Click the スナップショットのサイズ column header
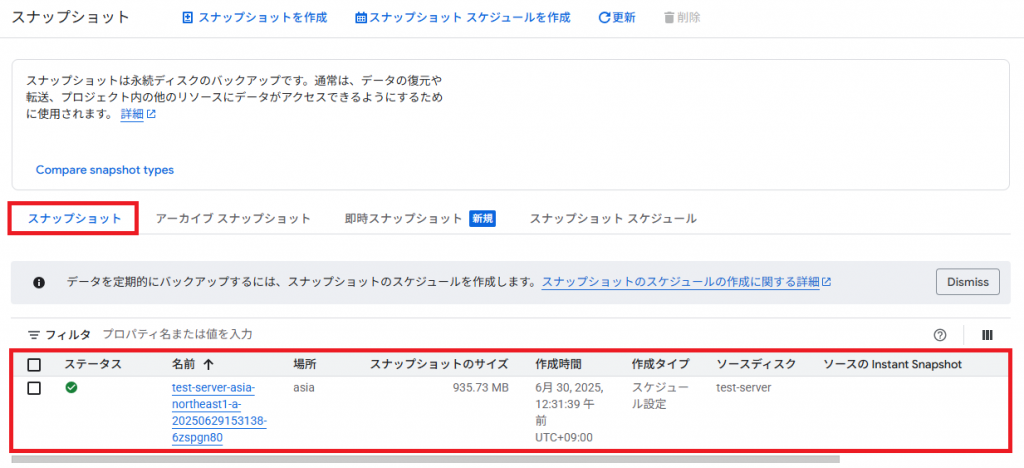Viewport: 1024px width, 468px height. coord(439,364)
